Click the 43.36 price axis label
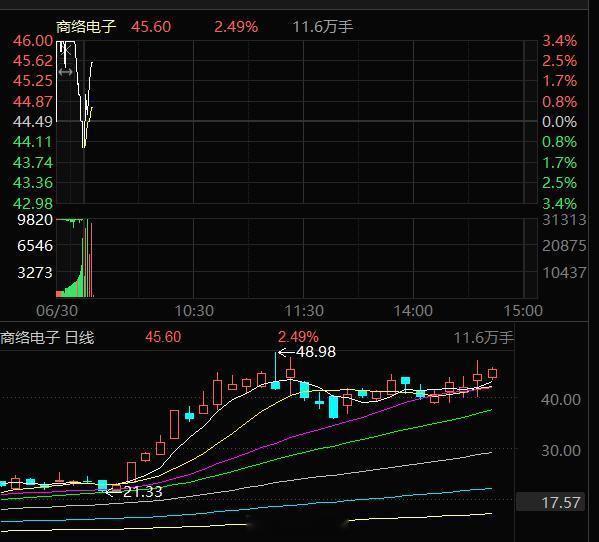This screenshot has height=542, width=599. coord(33,183)
